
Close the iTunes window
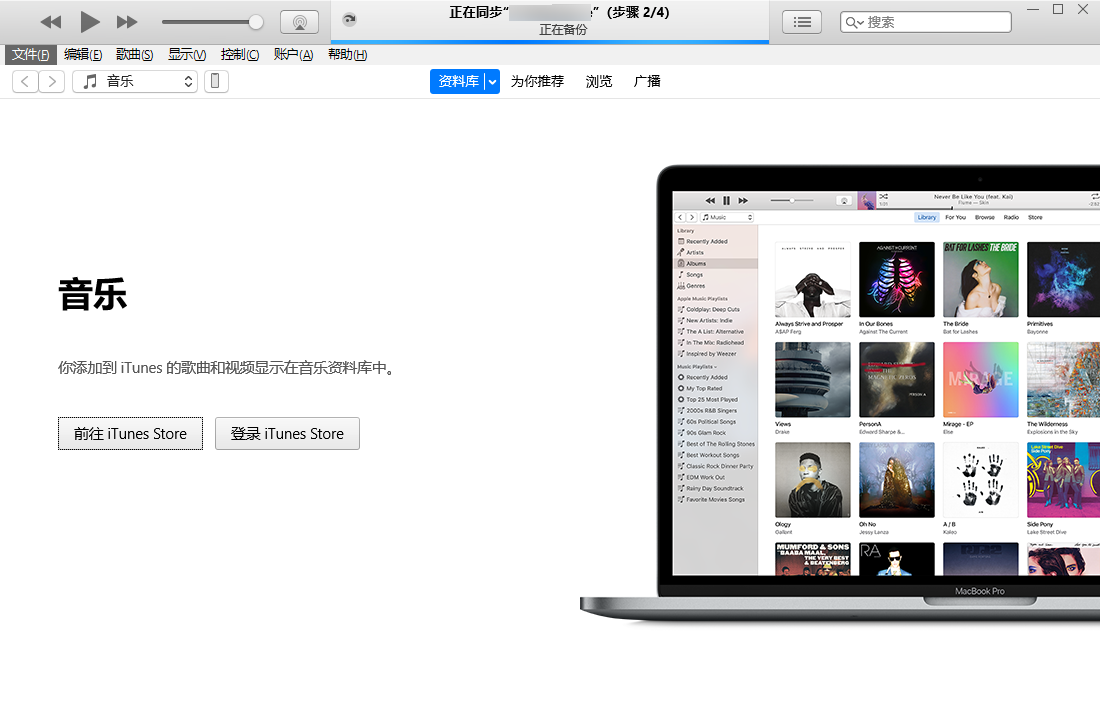tap(1083, 9)
